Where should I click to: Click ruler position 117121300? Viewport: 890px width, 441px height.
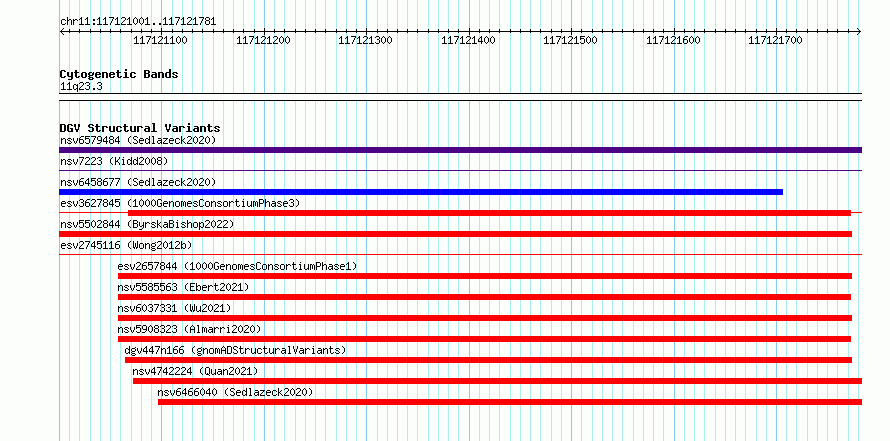click(365, 40)
